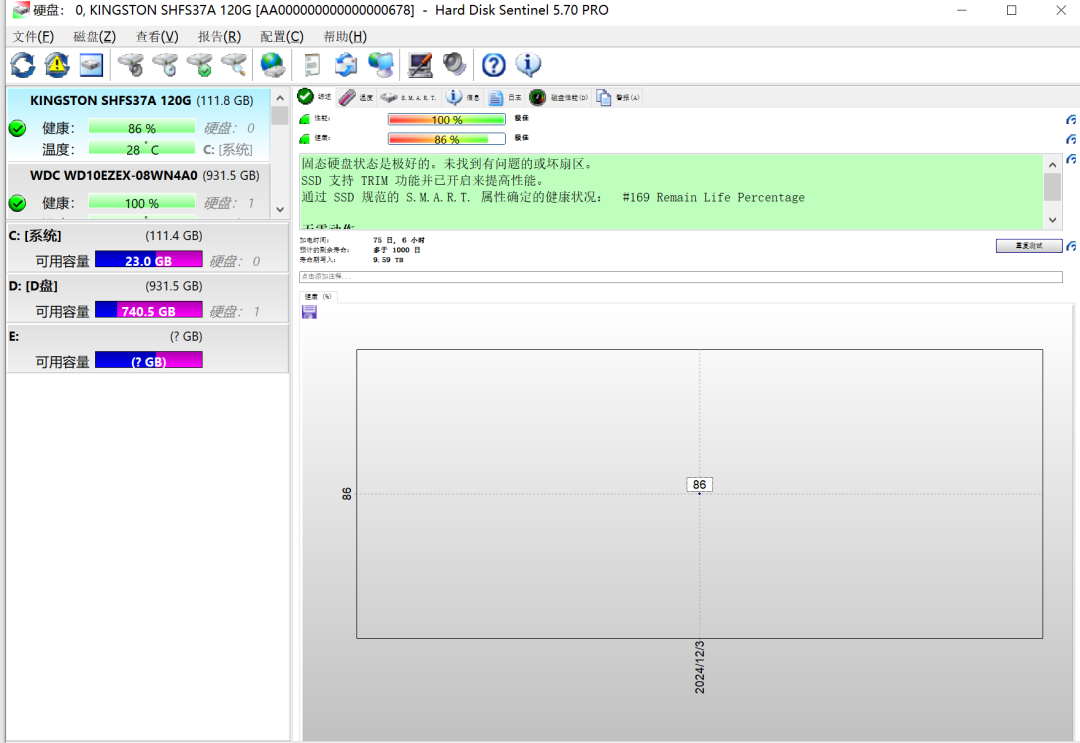Switch to the 磁盘性能(D) tab
This screenshot has height=743, width=1080.
point(559,98)
